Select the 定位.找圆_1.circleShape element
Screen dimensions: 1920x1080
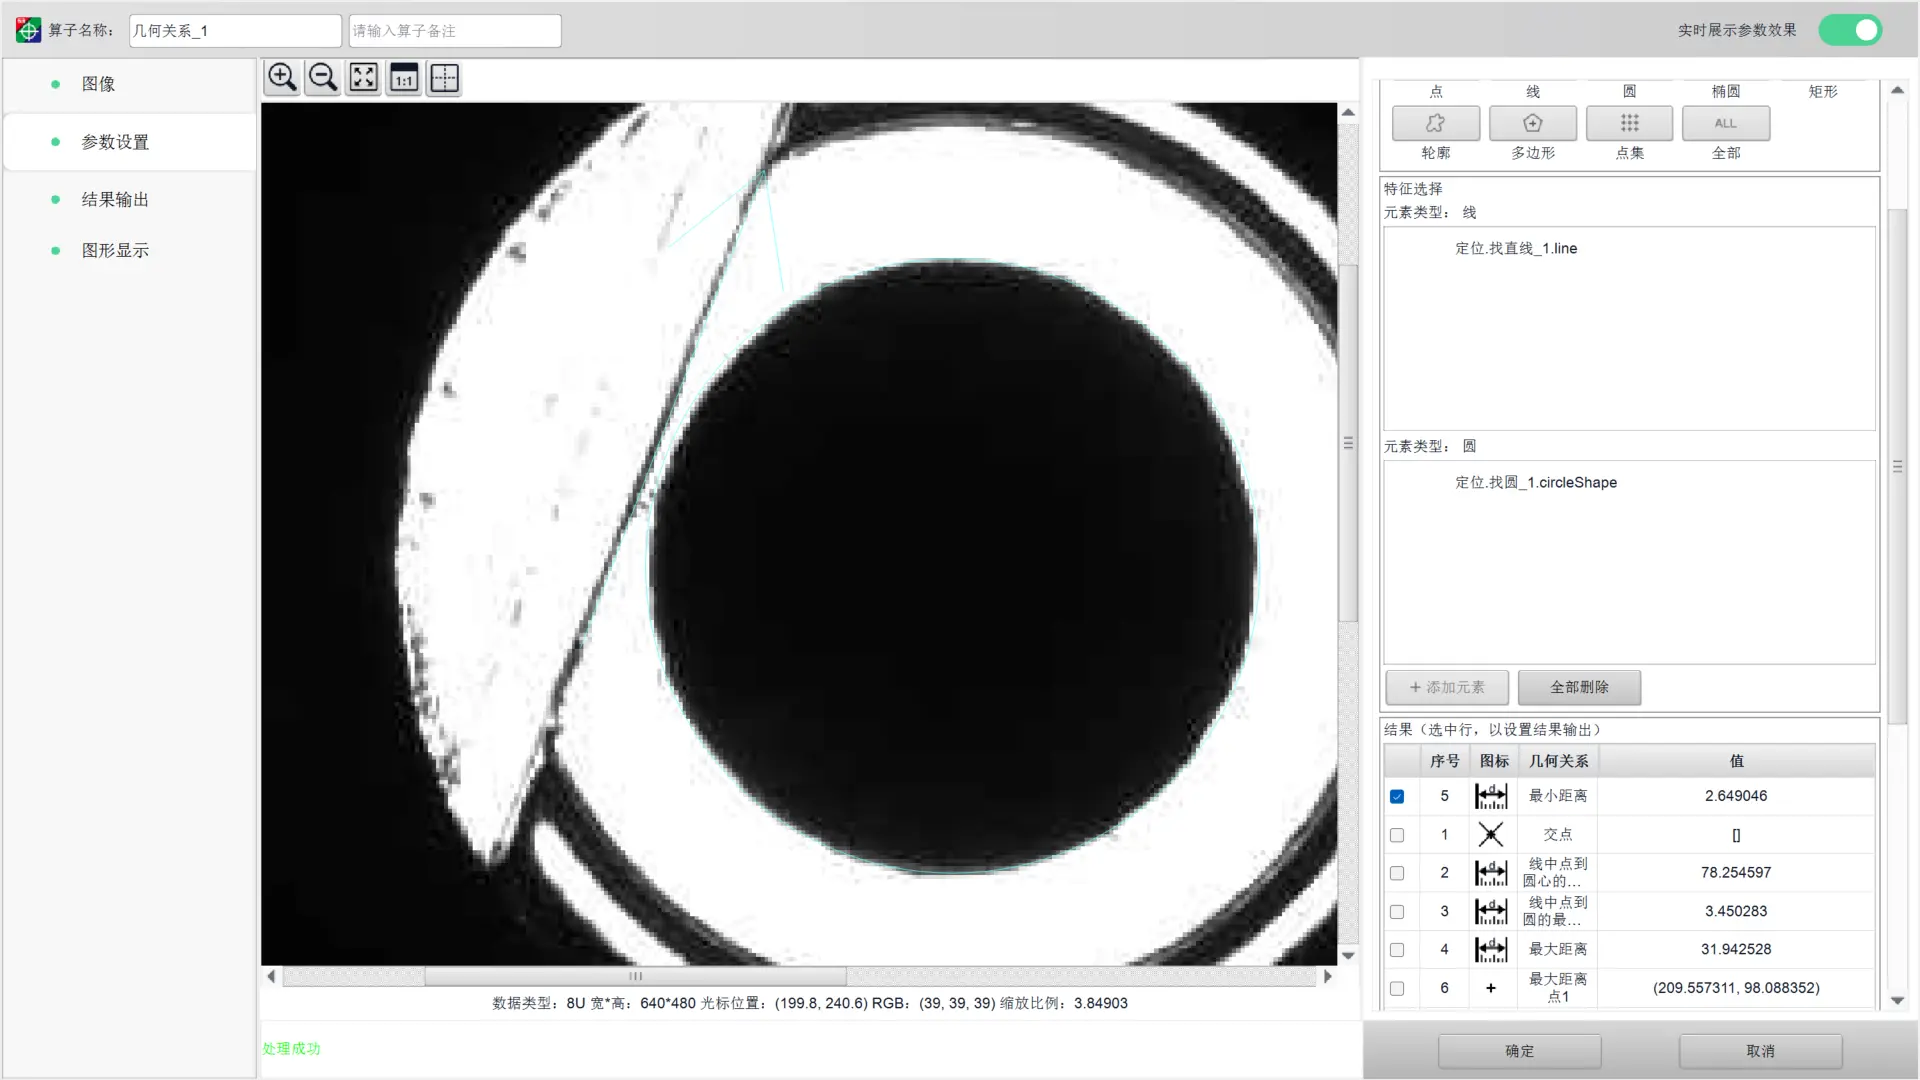pos(1536,482)
